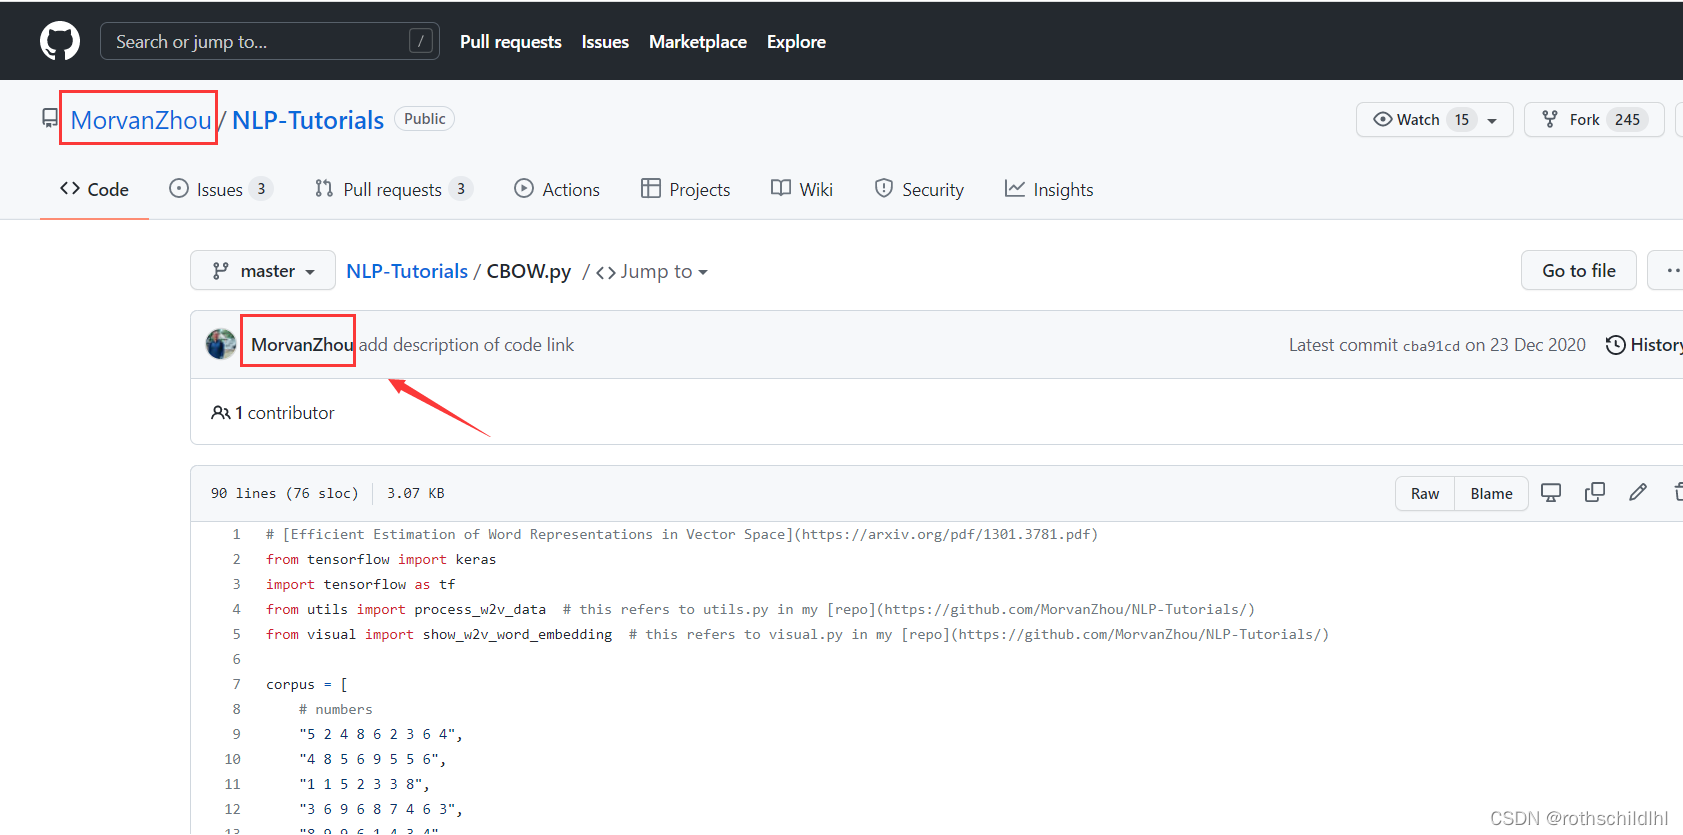Click the Go to file button
The width and height of the screenshot is (1683, 835).
pos(1579,271)
